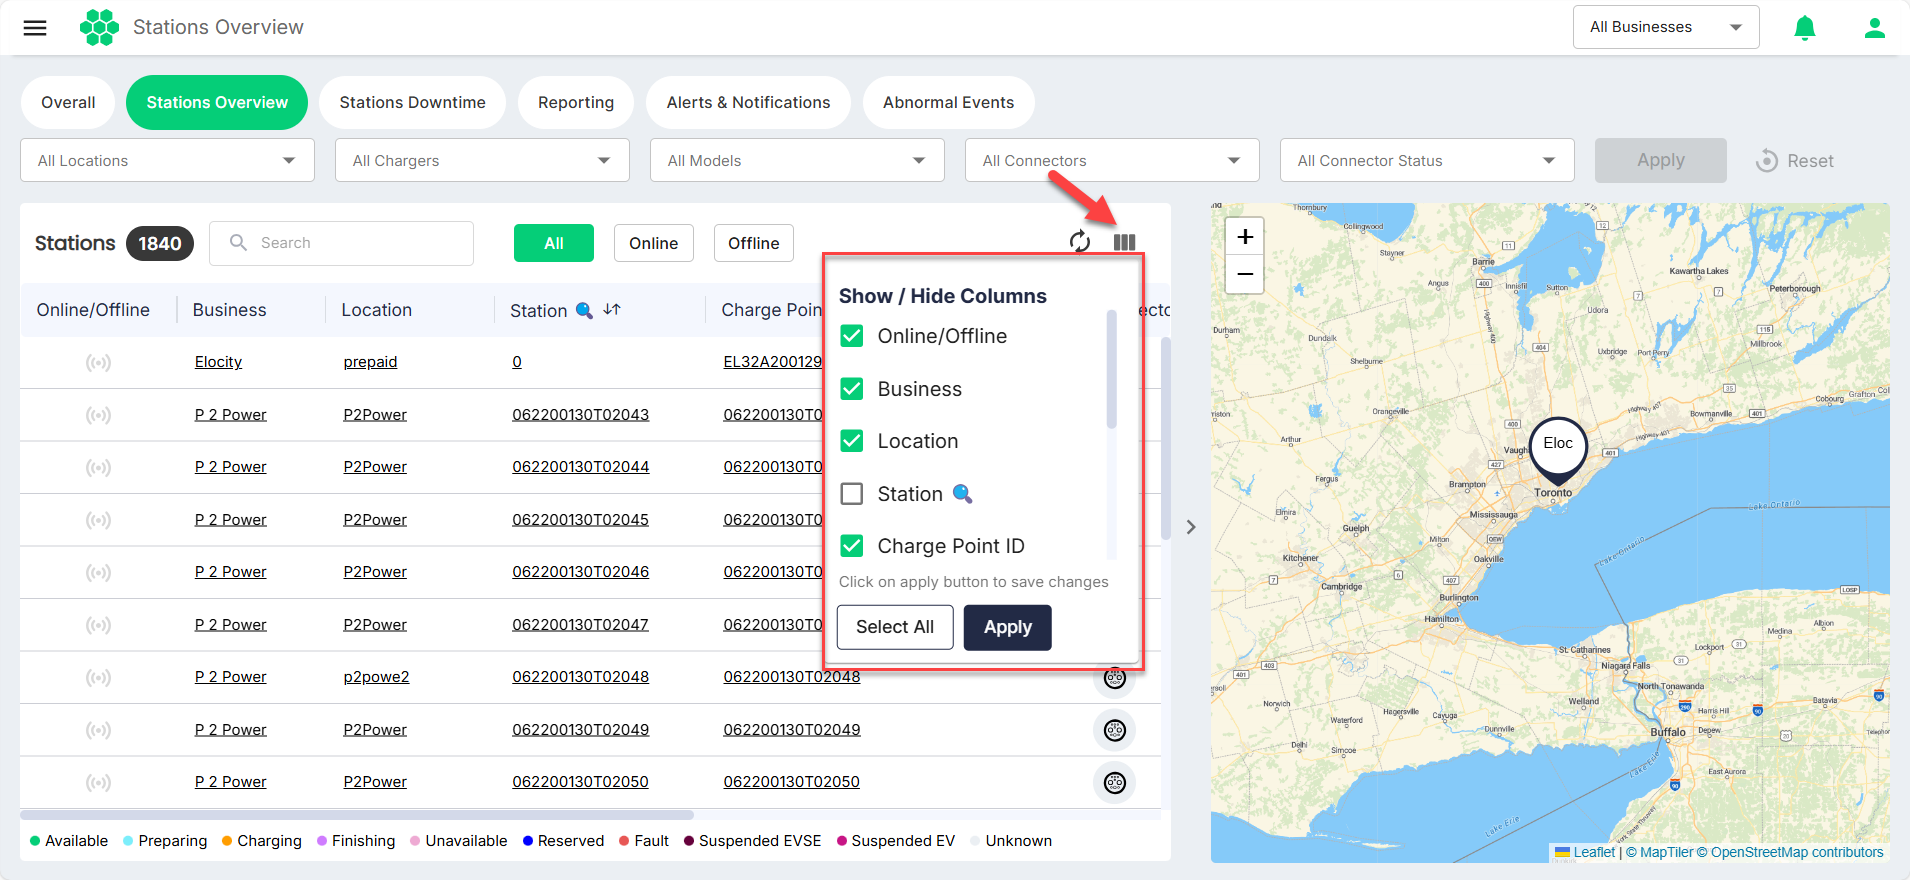
Task: Open the prepaid location link
Action: (370, 362)
